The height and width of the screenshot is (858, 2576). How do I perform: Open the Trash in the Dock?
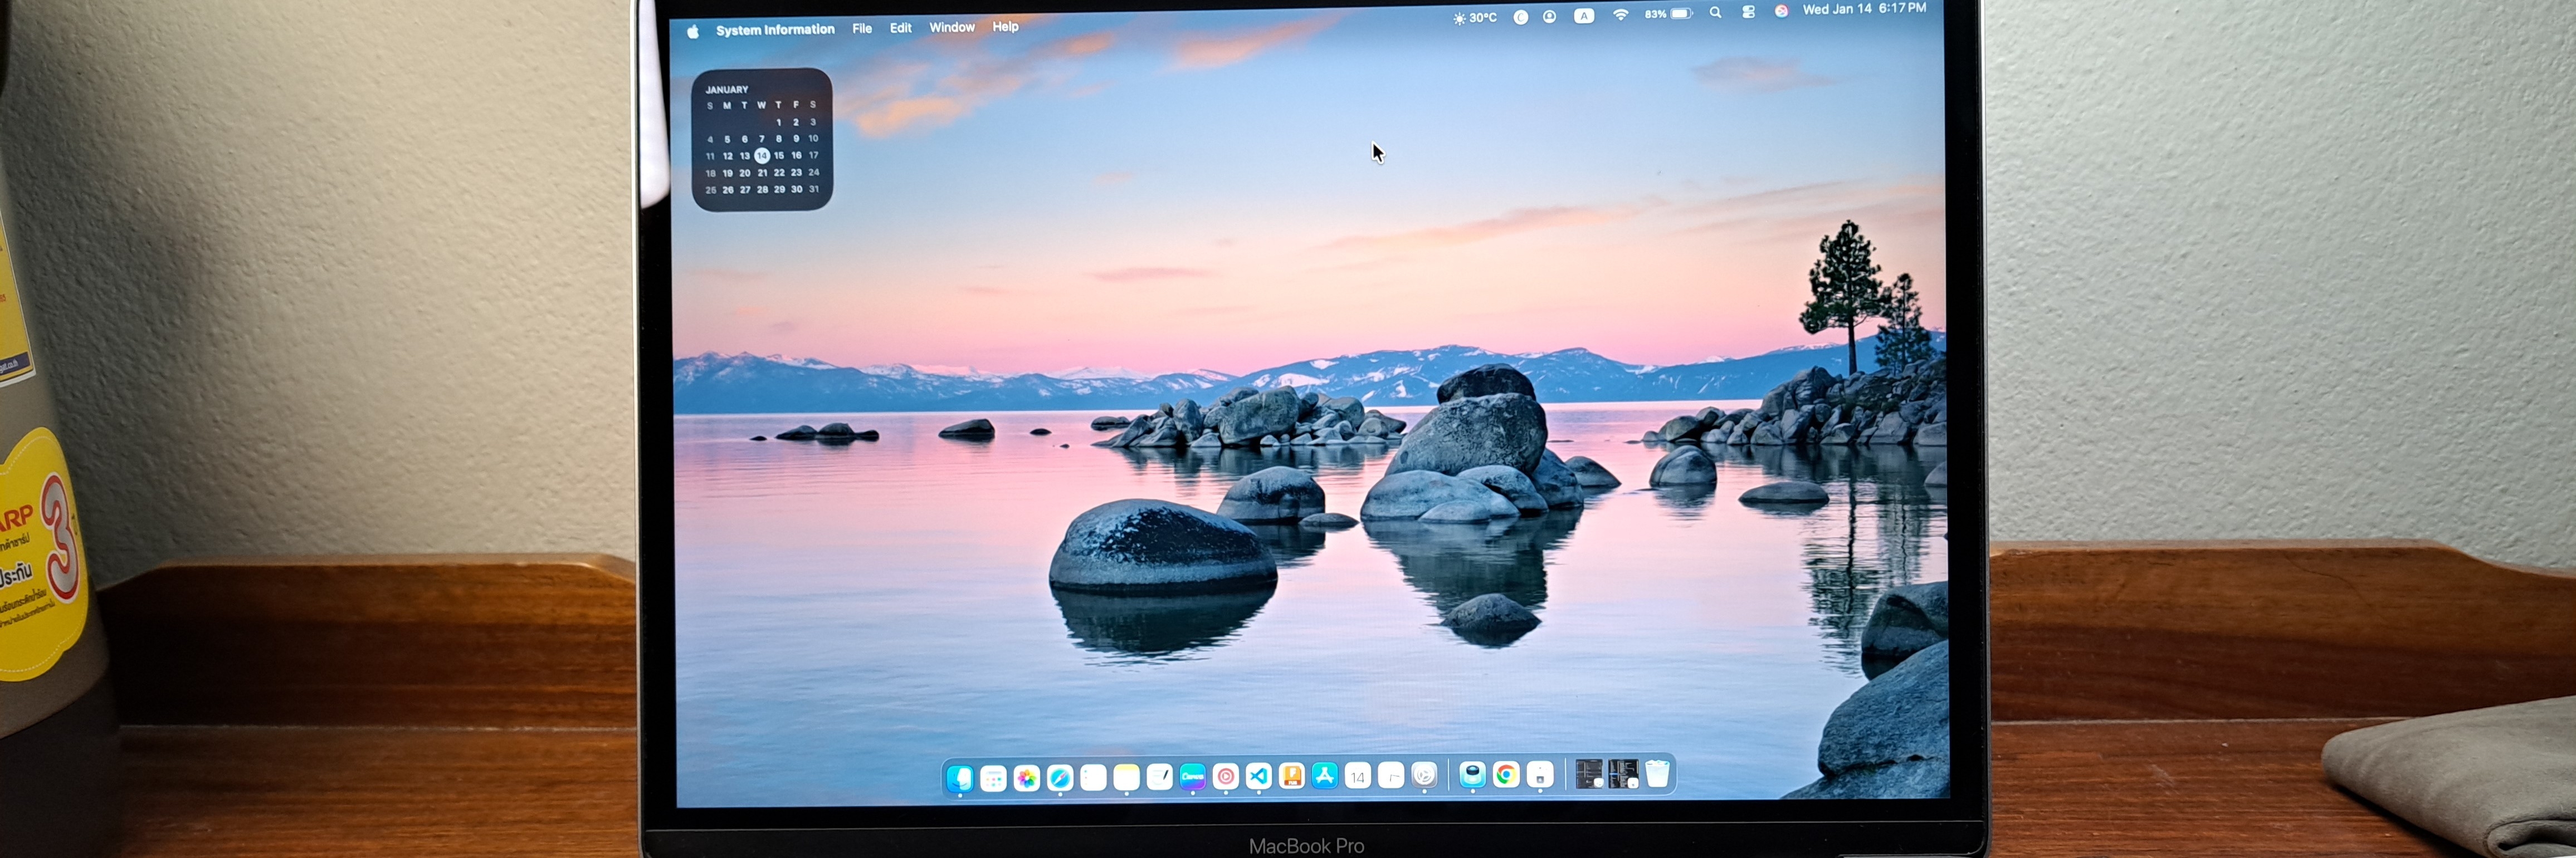(x=1657, y=774)
